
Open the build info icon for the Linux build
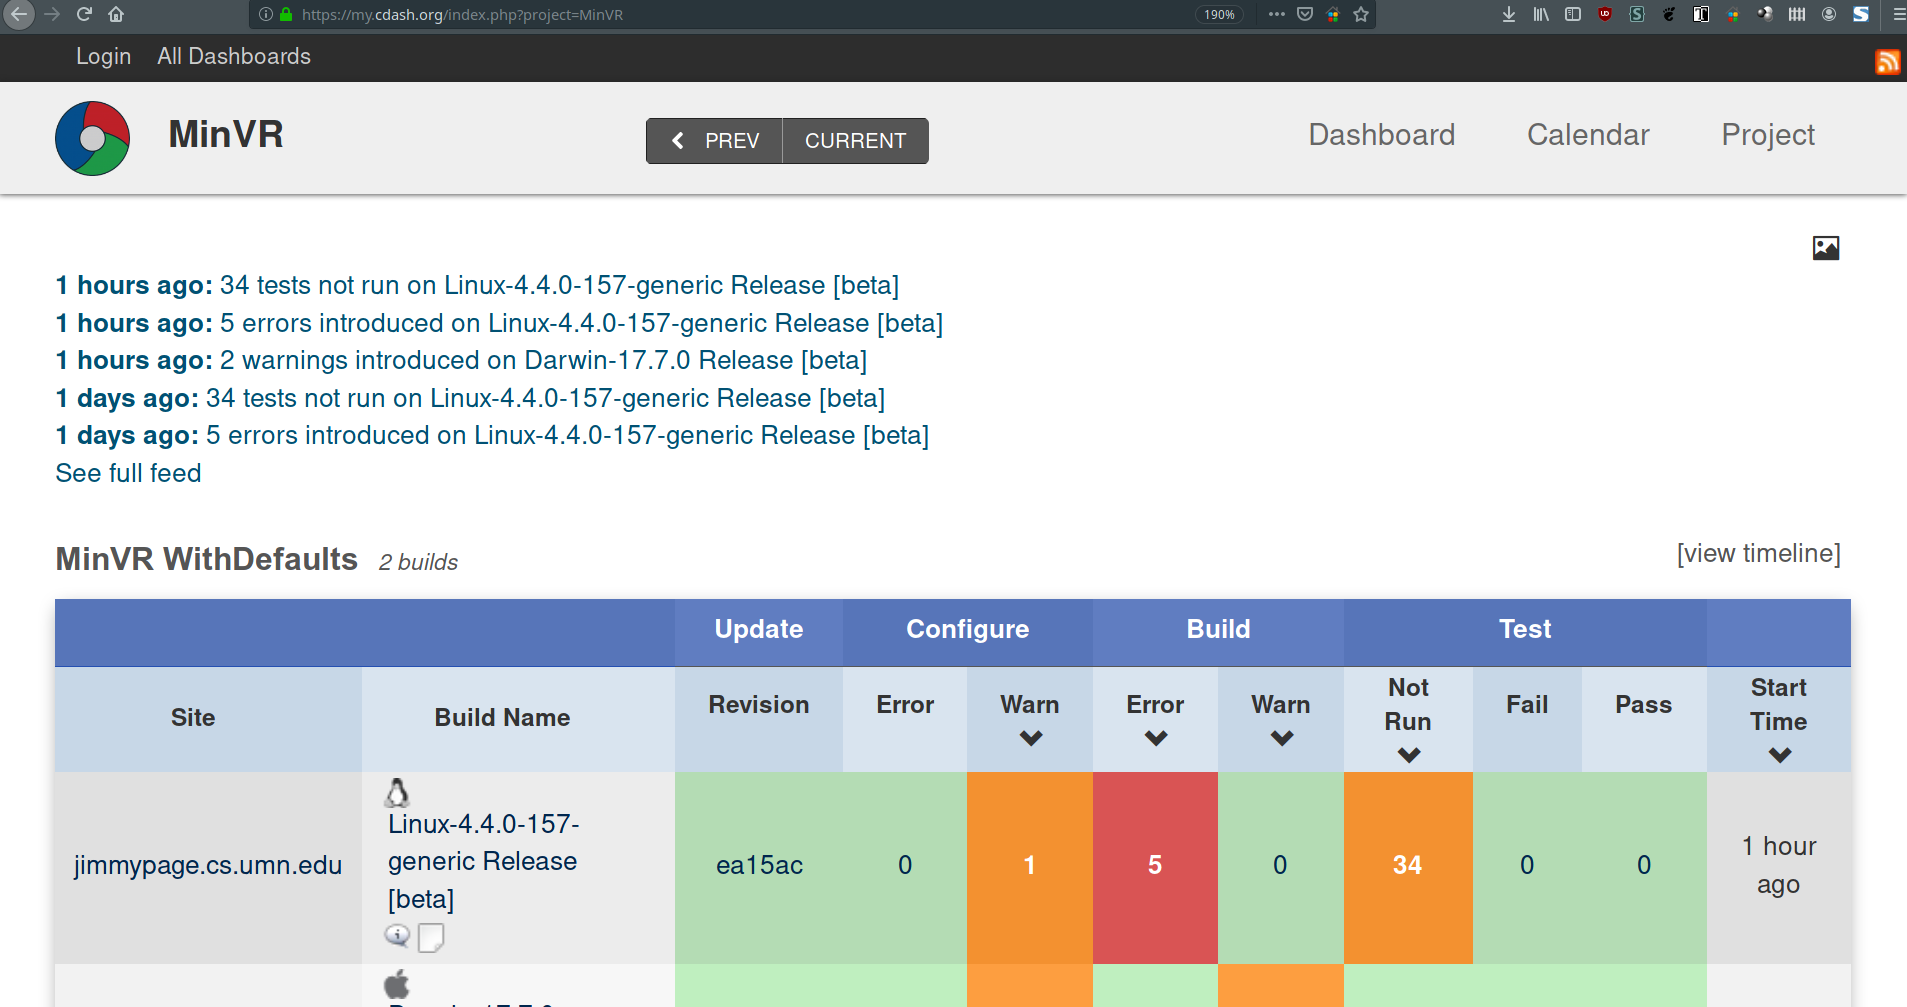click(397, 936)
